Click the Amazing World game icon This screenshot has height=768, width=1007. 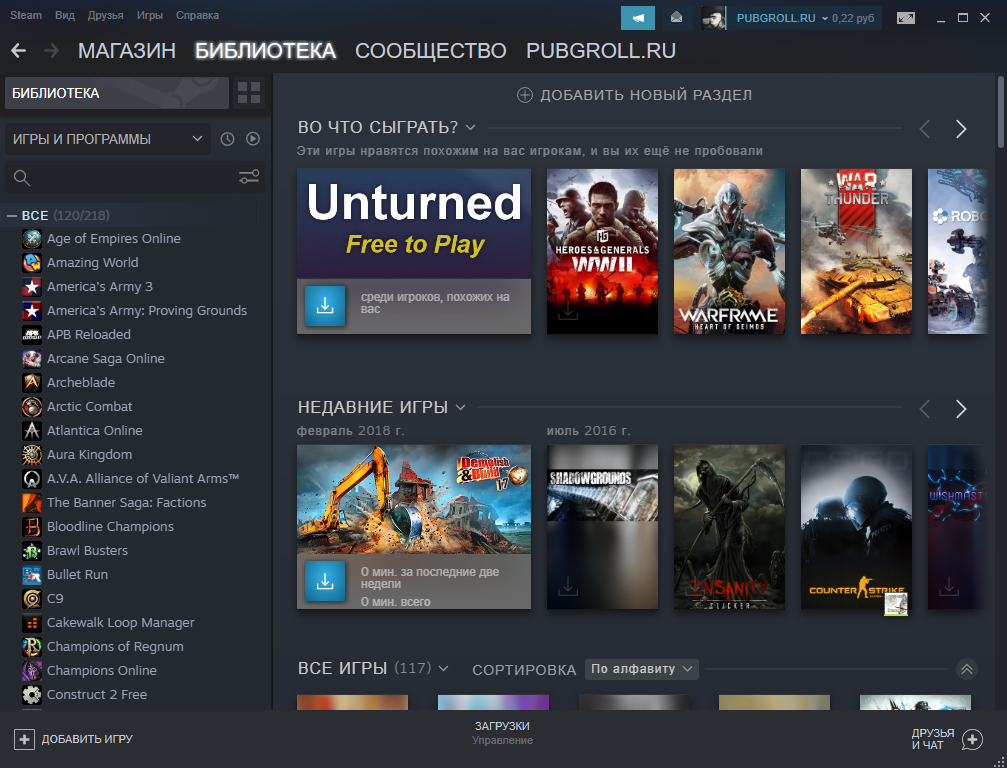31,263
